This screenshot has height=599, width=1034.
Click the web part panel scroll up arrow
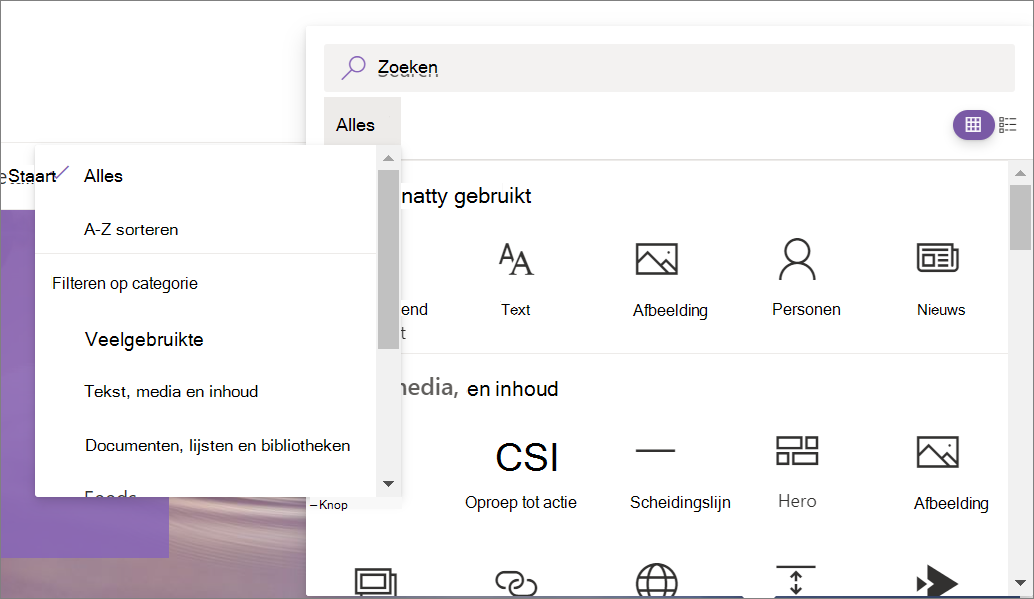point(1020,173)
